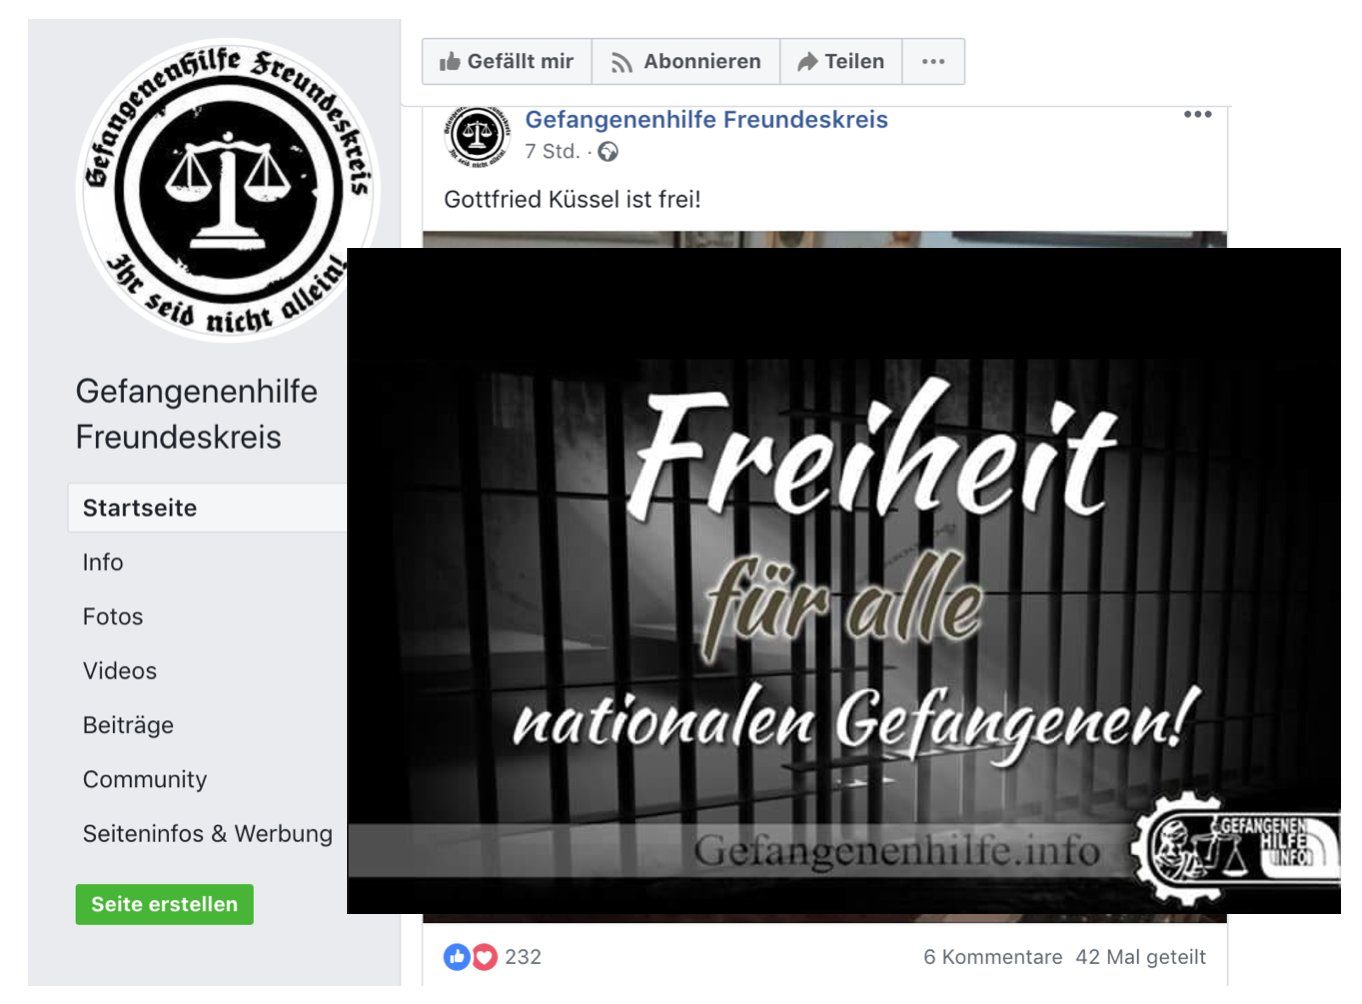Click the Freiheit für alle image
1362x1004 pixels.
(844, 581)
